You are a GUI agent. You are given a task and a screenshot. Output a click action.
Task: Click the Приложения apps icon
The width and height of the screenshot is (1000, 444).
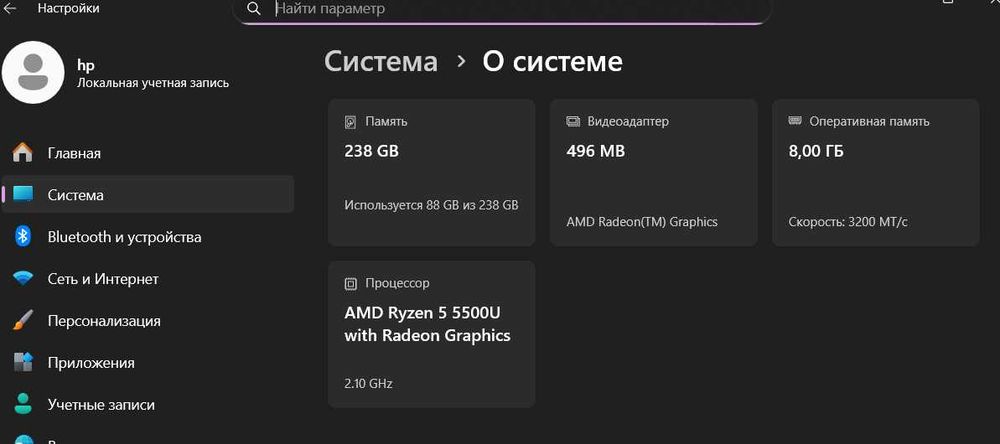coord(22,363)
